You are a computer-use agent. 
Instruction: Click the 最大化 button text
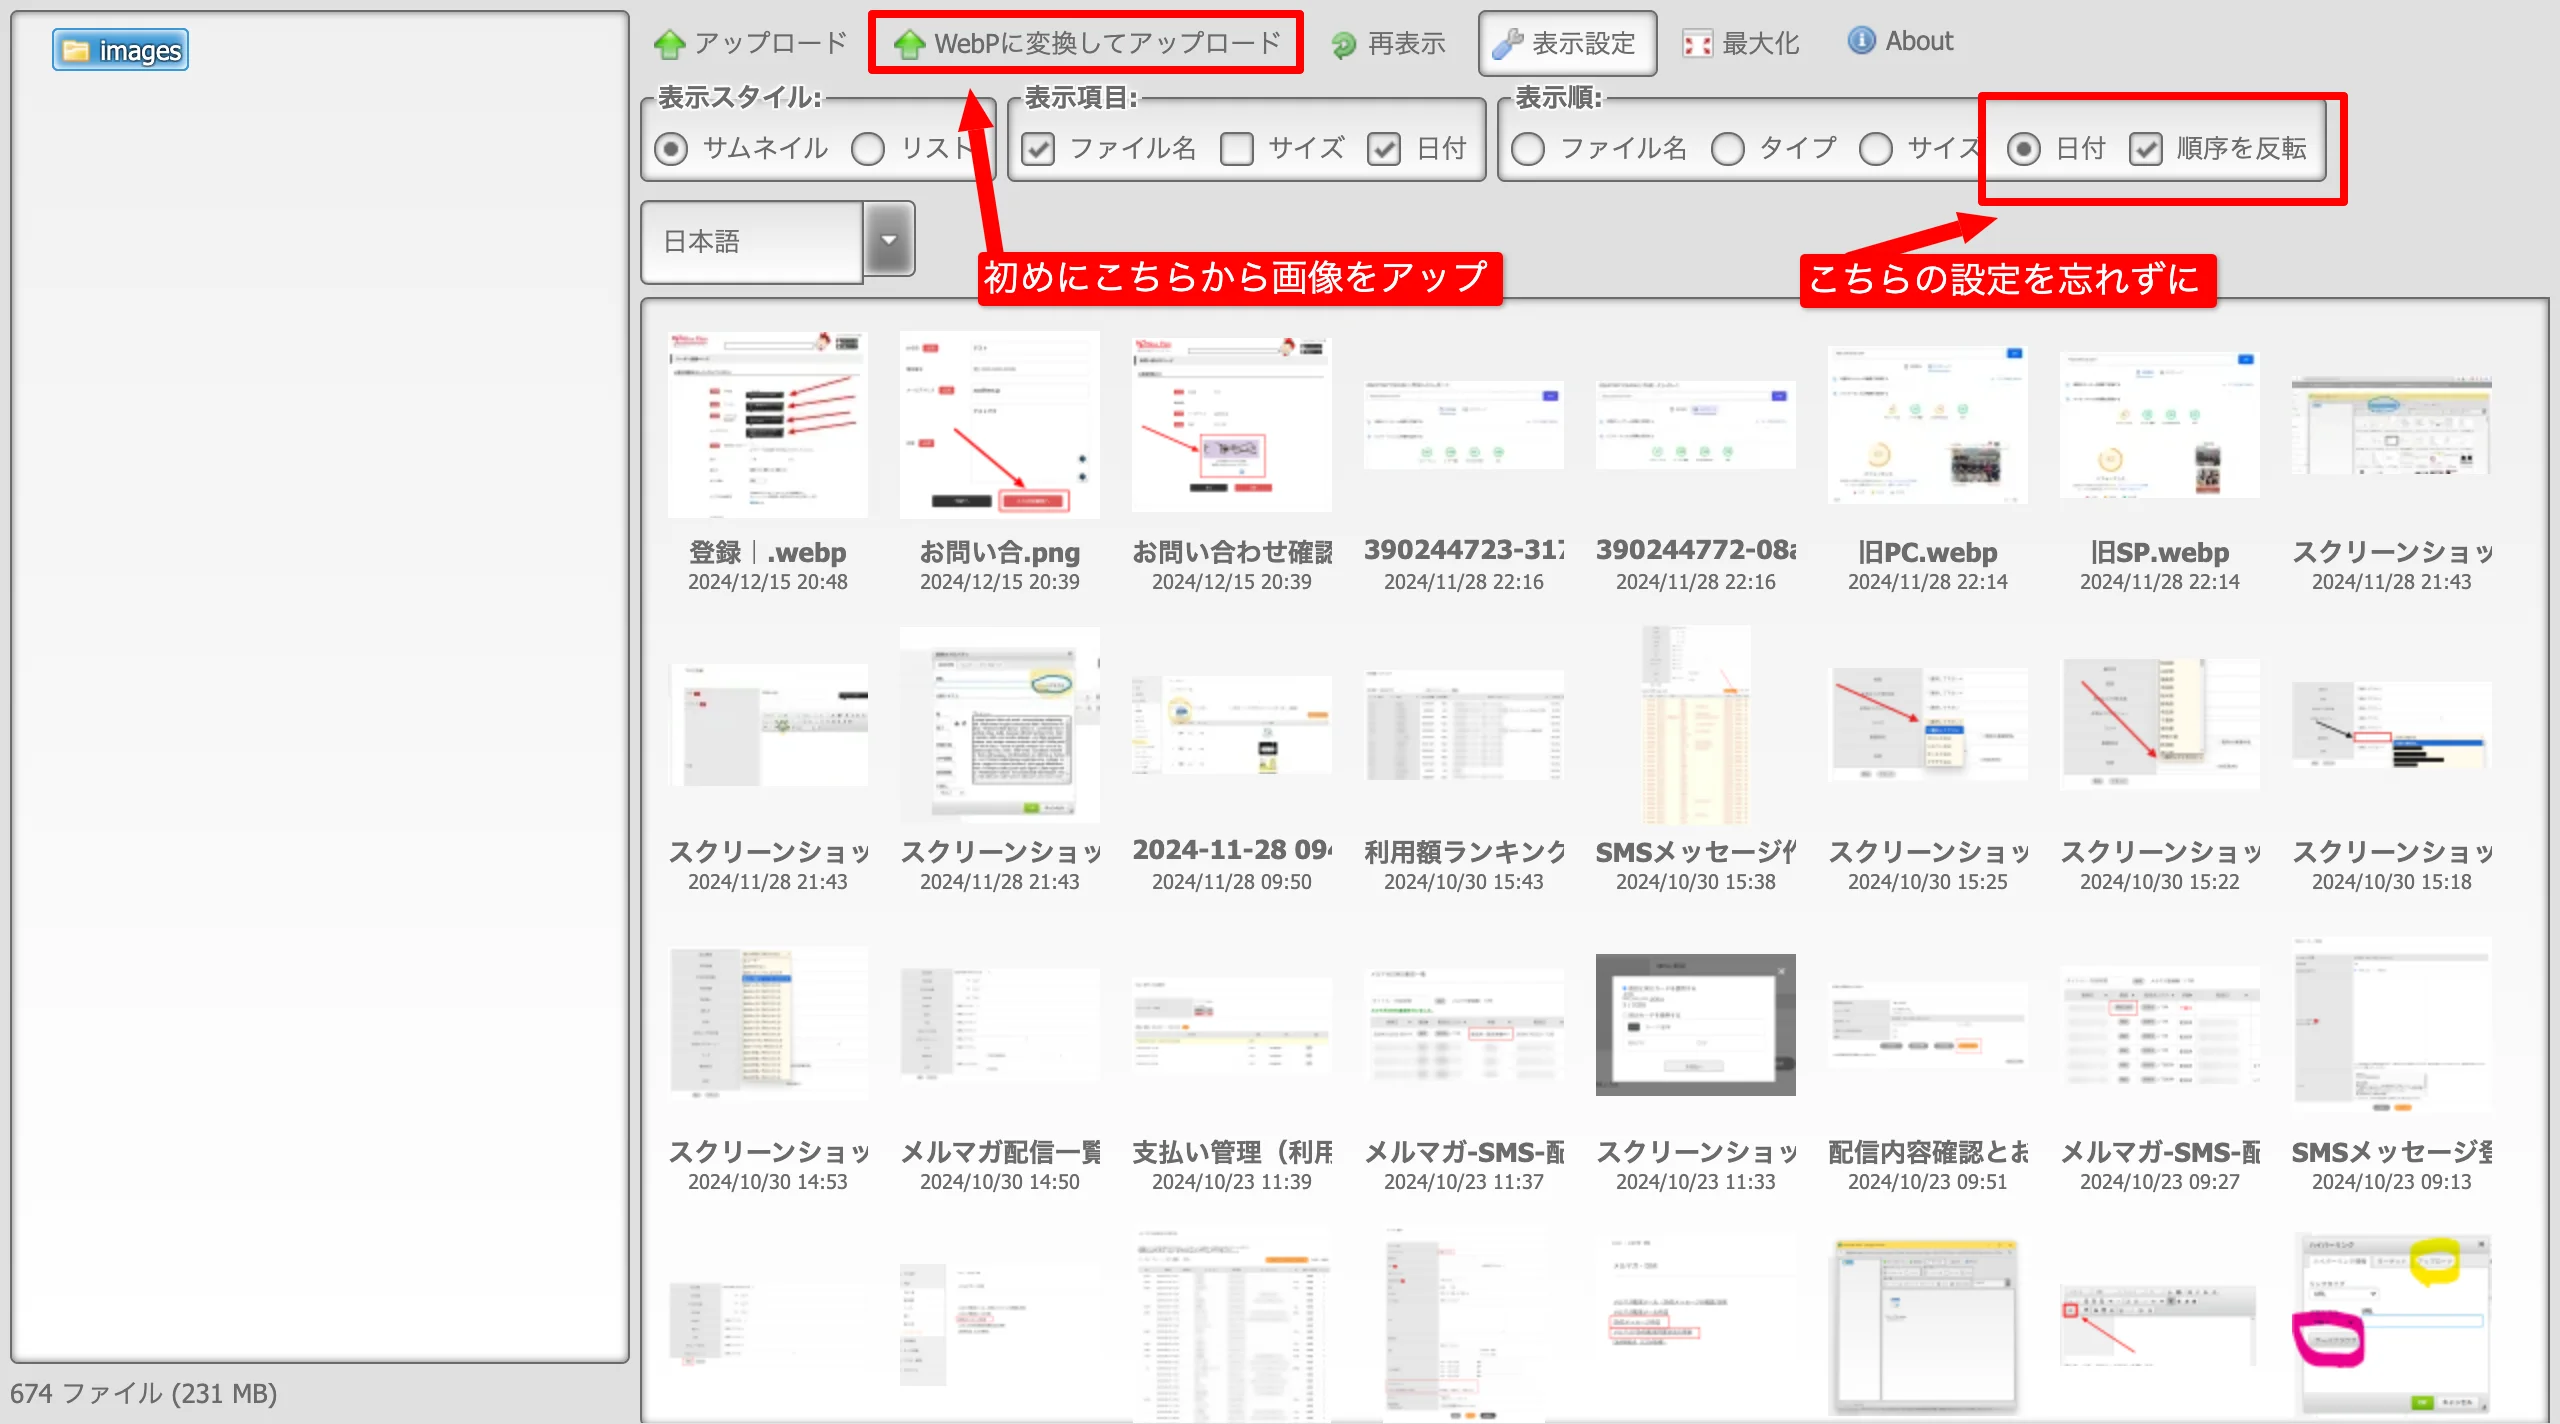point(1760,43)
